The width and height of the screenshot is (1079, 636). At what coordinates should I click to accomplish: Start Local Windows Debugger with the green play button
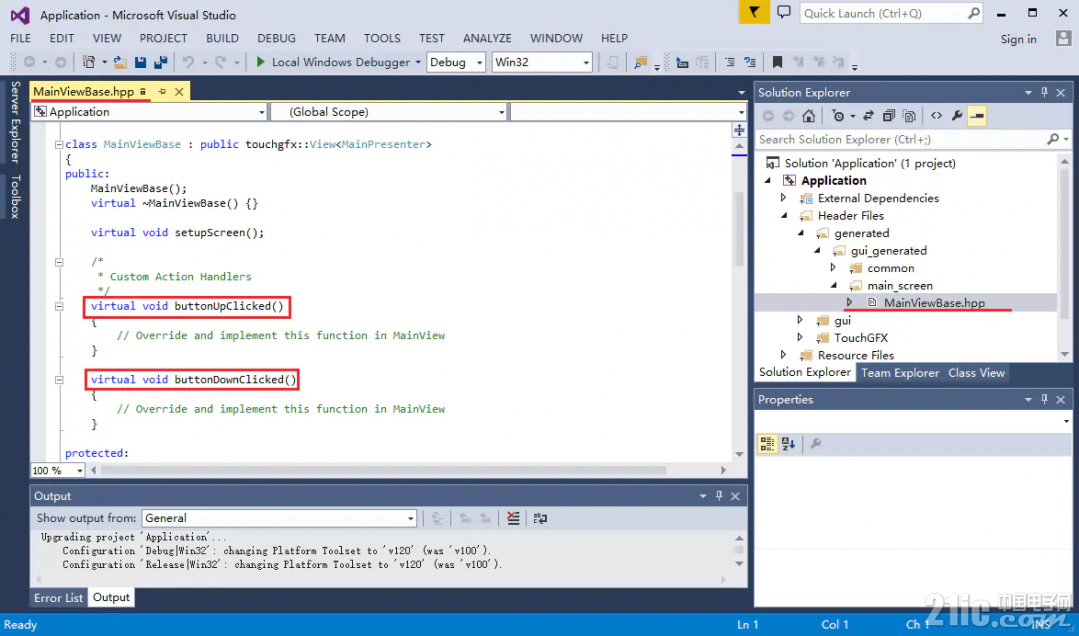260,62
